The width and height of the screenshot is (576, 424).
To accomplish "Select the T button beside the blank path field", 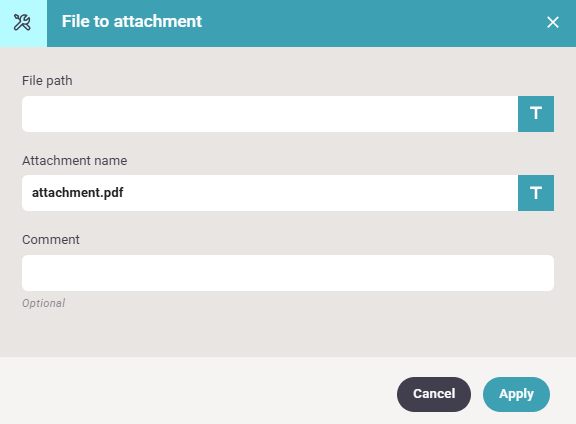I will click(536, 114).
